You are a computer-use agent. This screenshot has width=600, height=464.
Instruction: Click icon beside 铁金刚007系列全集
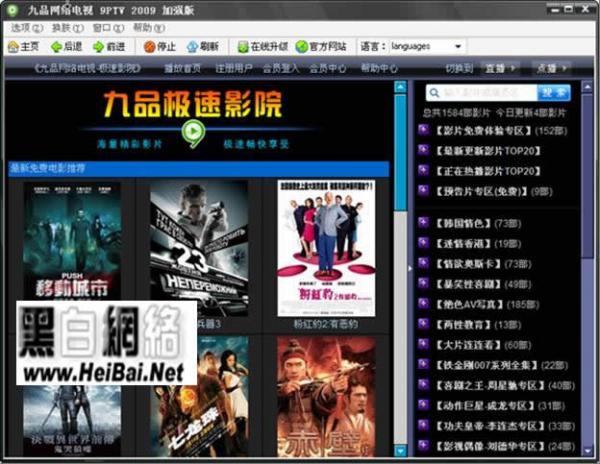click(423, 364)
